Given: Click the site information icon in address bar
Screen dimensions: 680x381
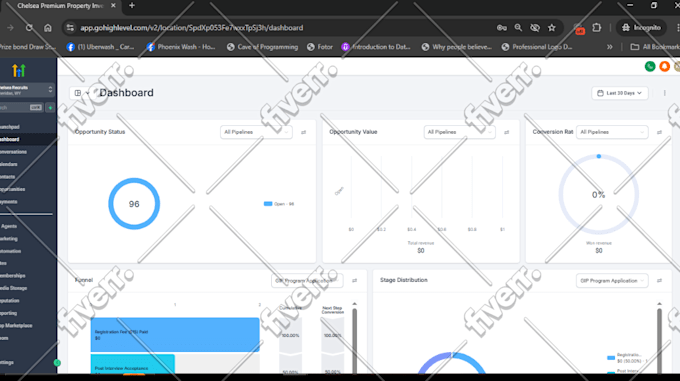Looking at the screenshot, I should tap(70, 28).
